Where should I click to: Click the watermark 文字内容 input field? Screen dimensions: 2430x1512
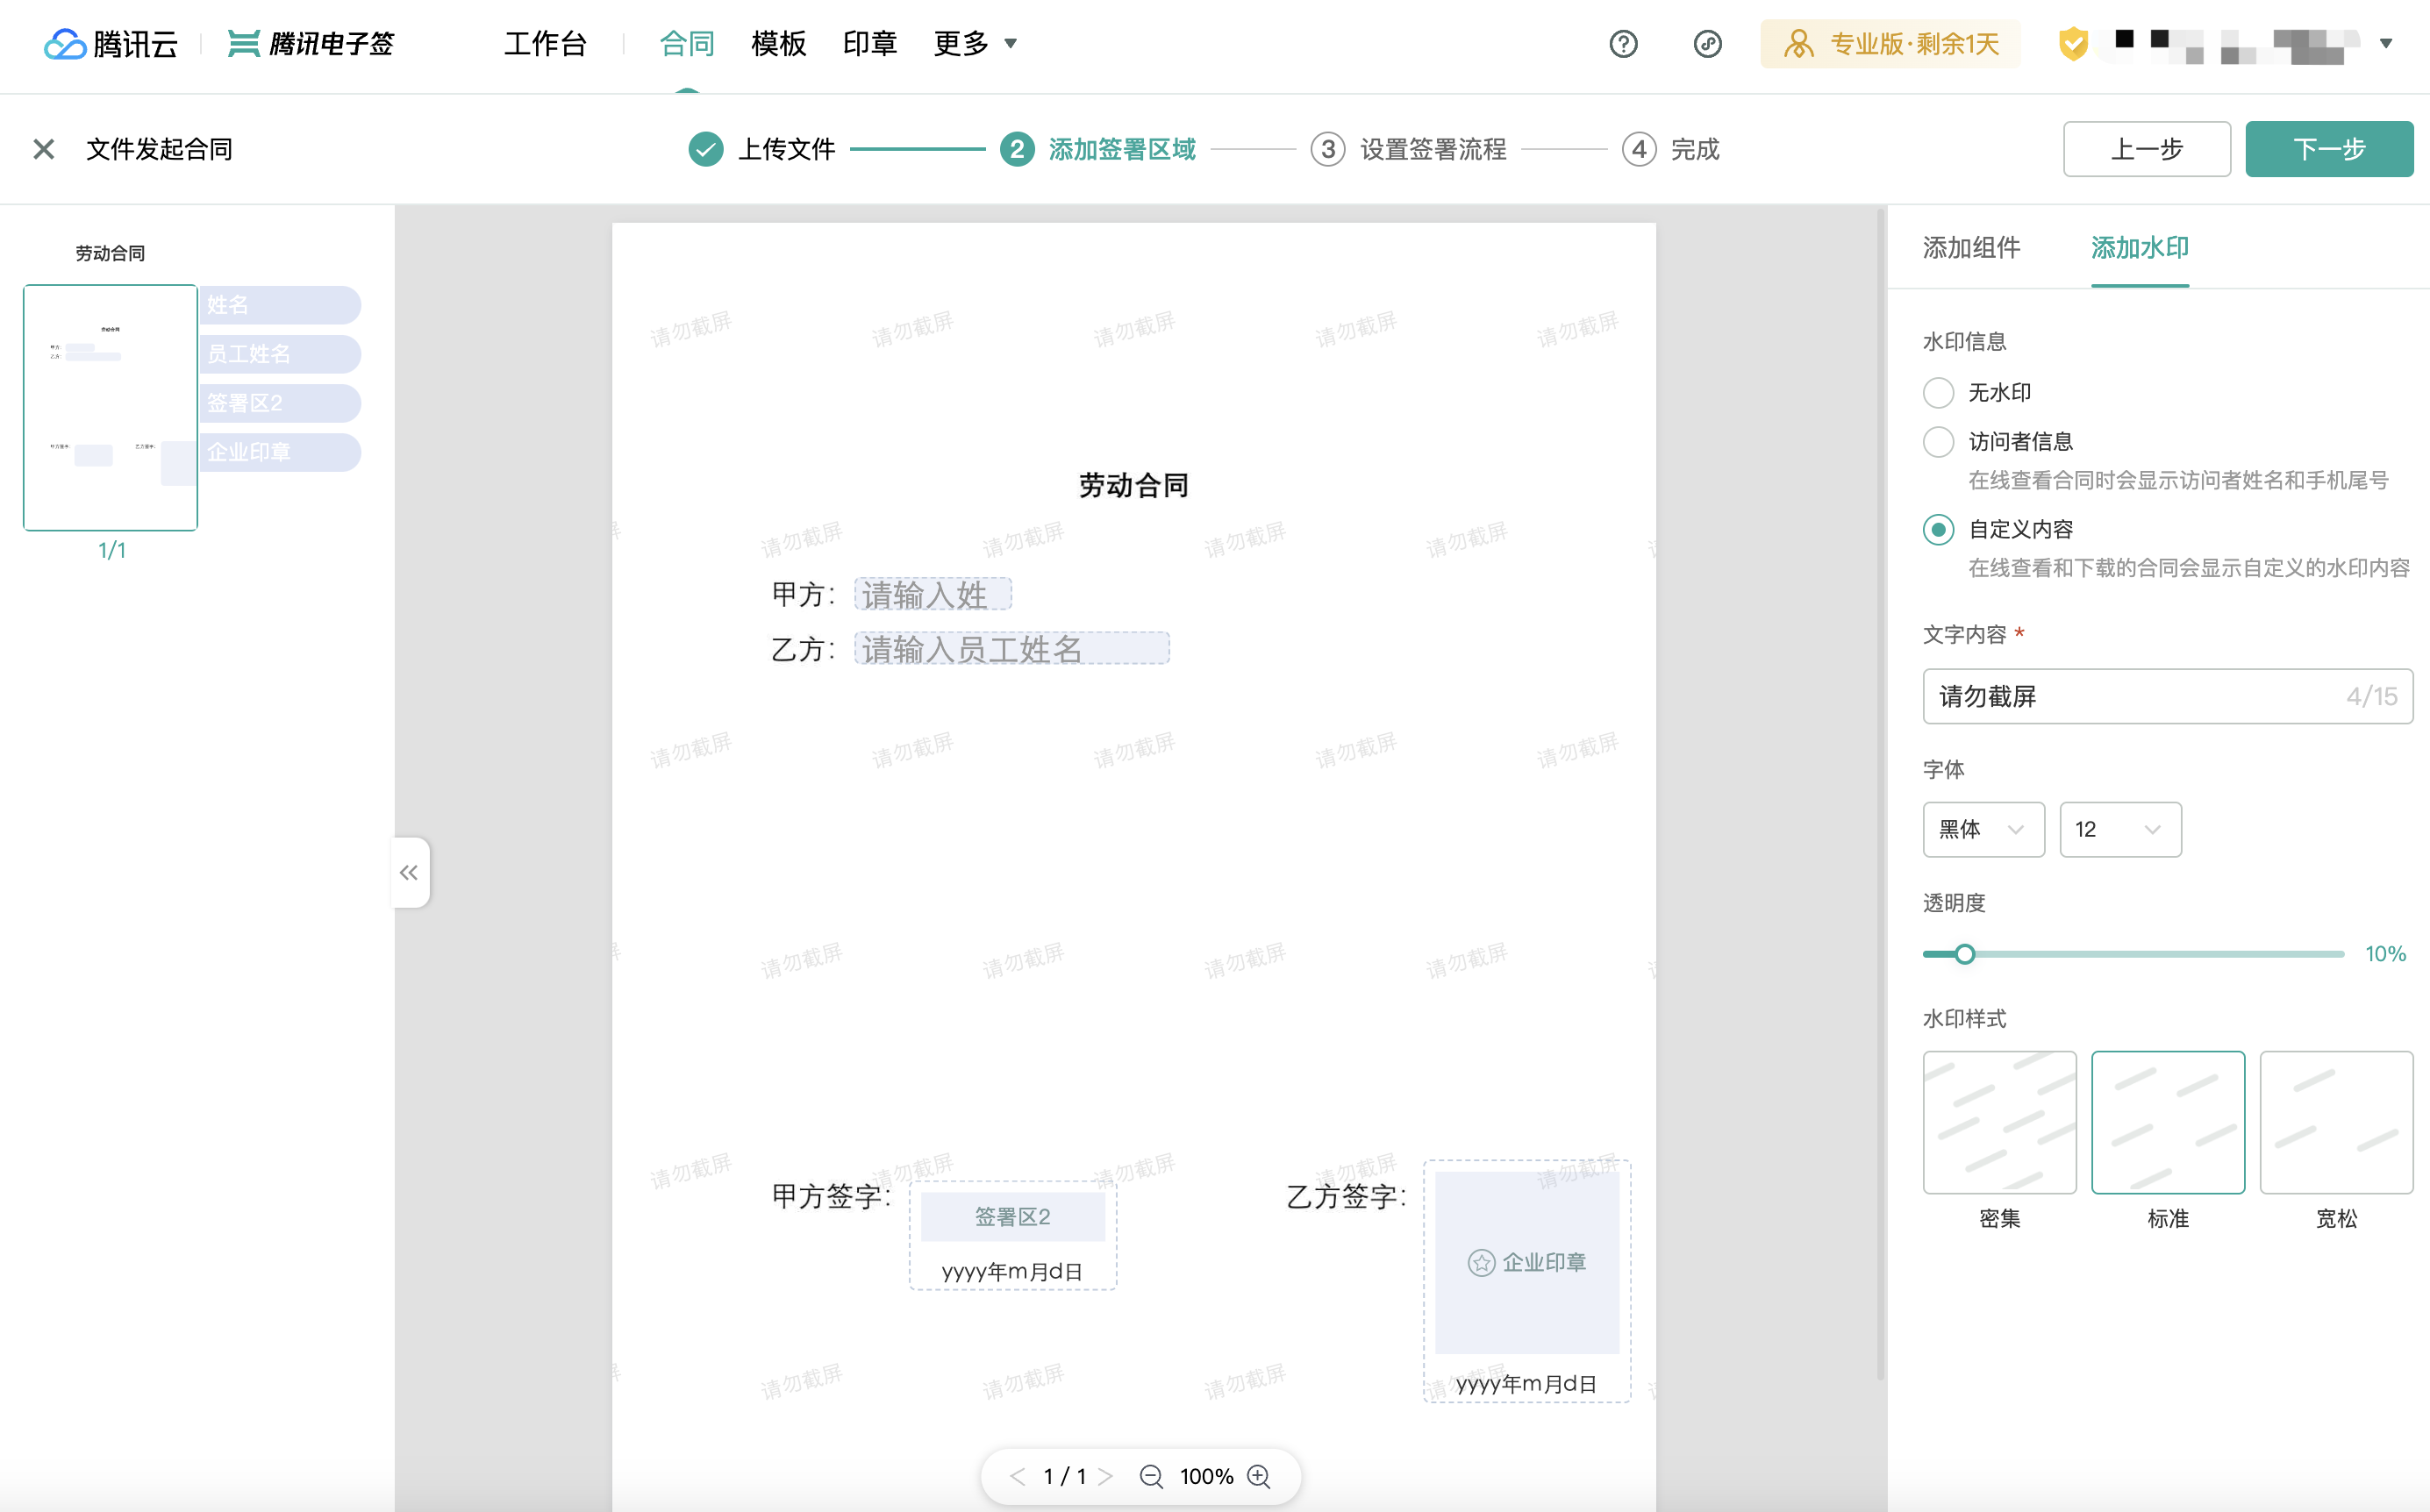pos(2167,696)
